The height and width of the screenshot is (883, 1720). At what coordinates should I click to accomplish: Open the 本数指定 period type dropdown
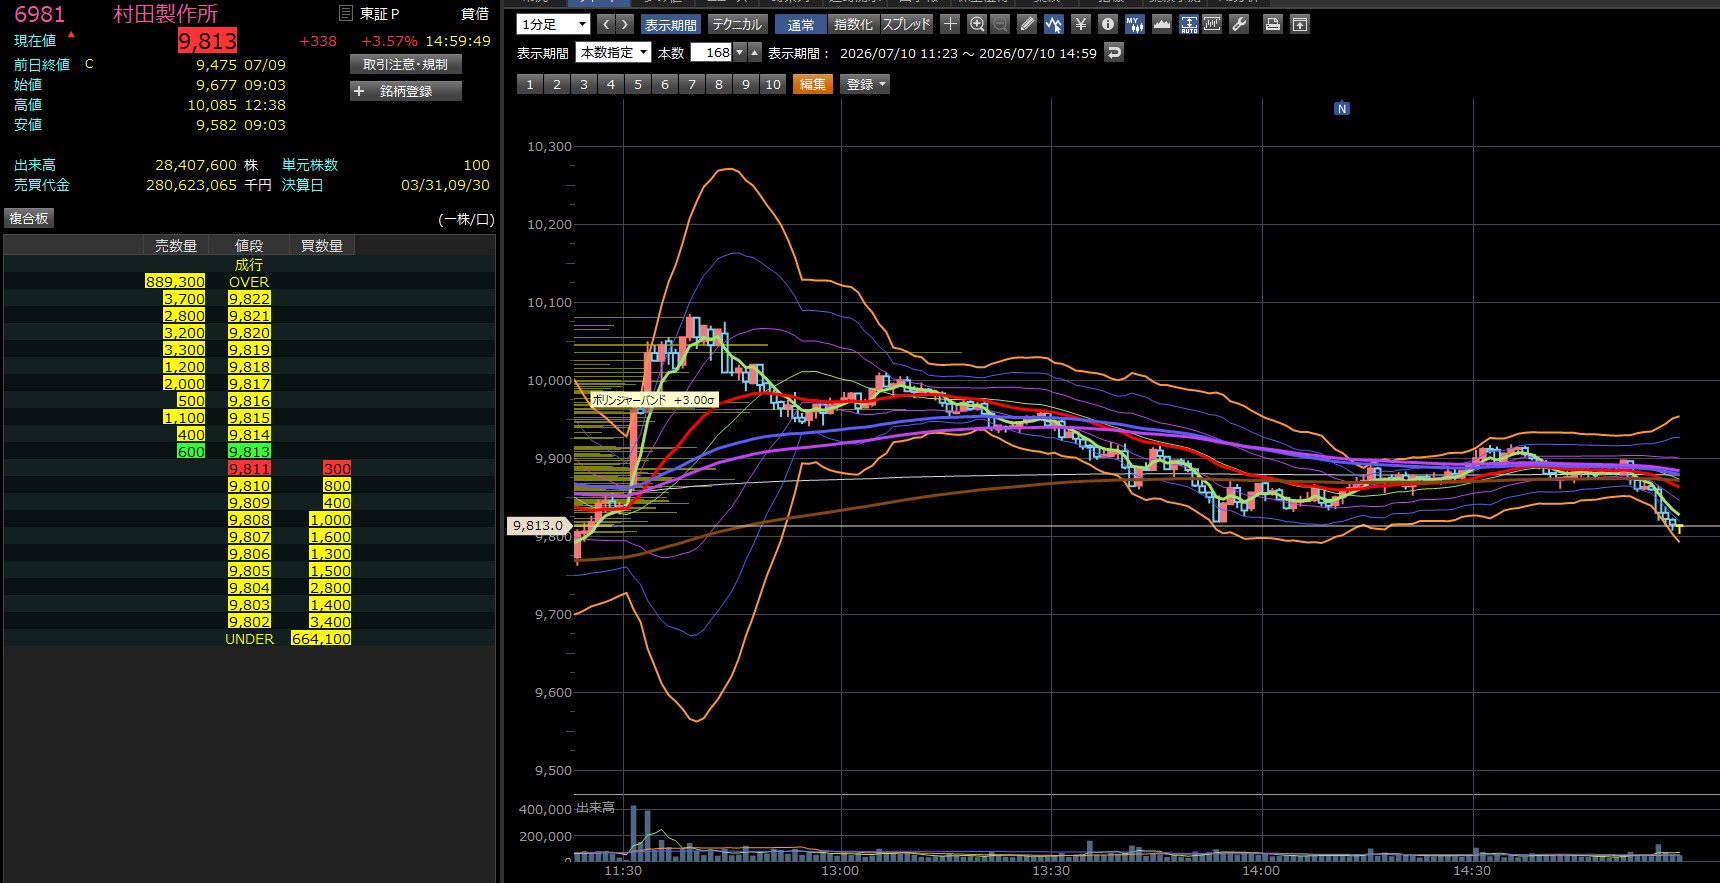614,53
